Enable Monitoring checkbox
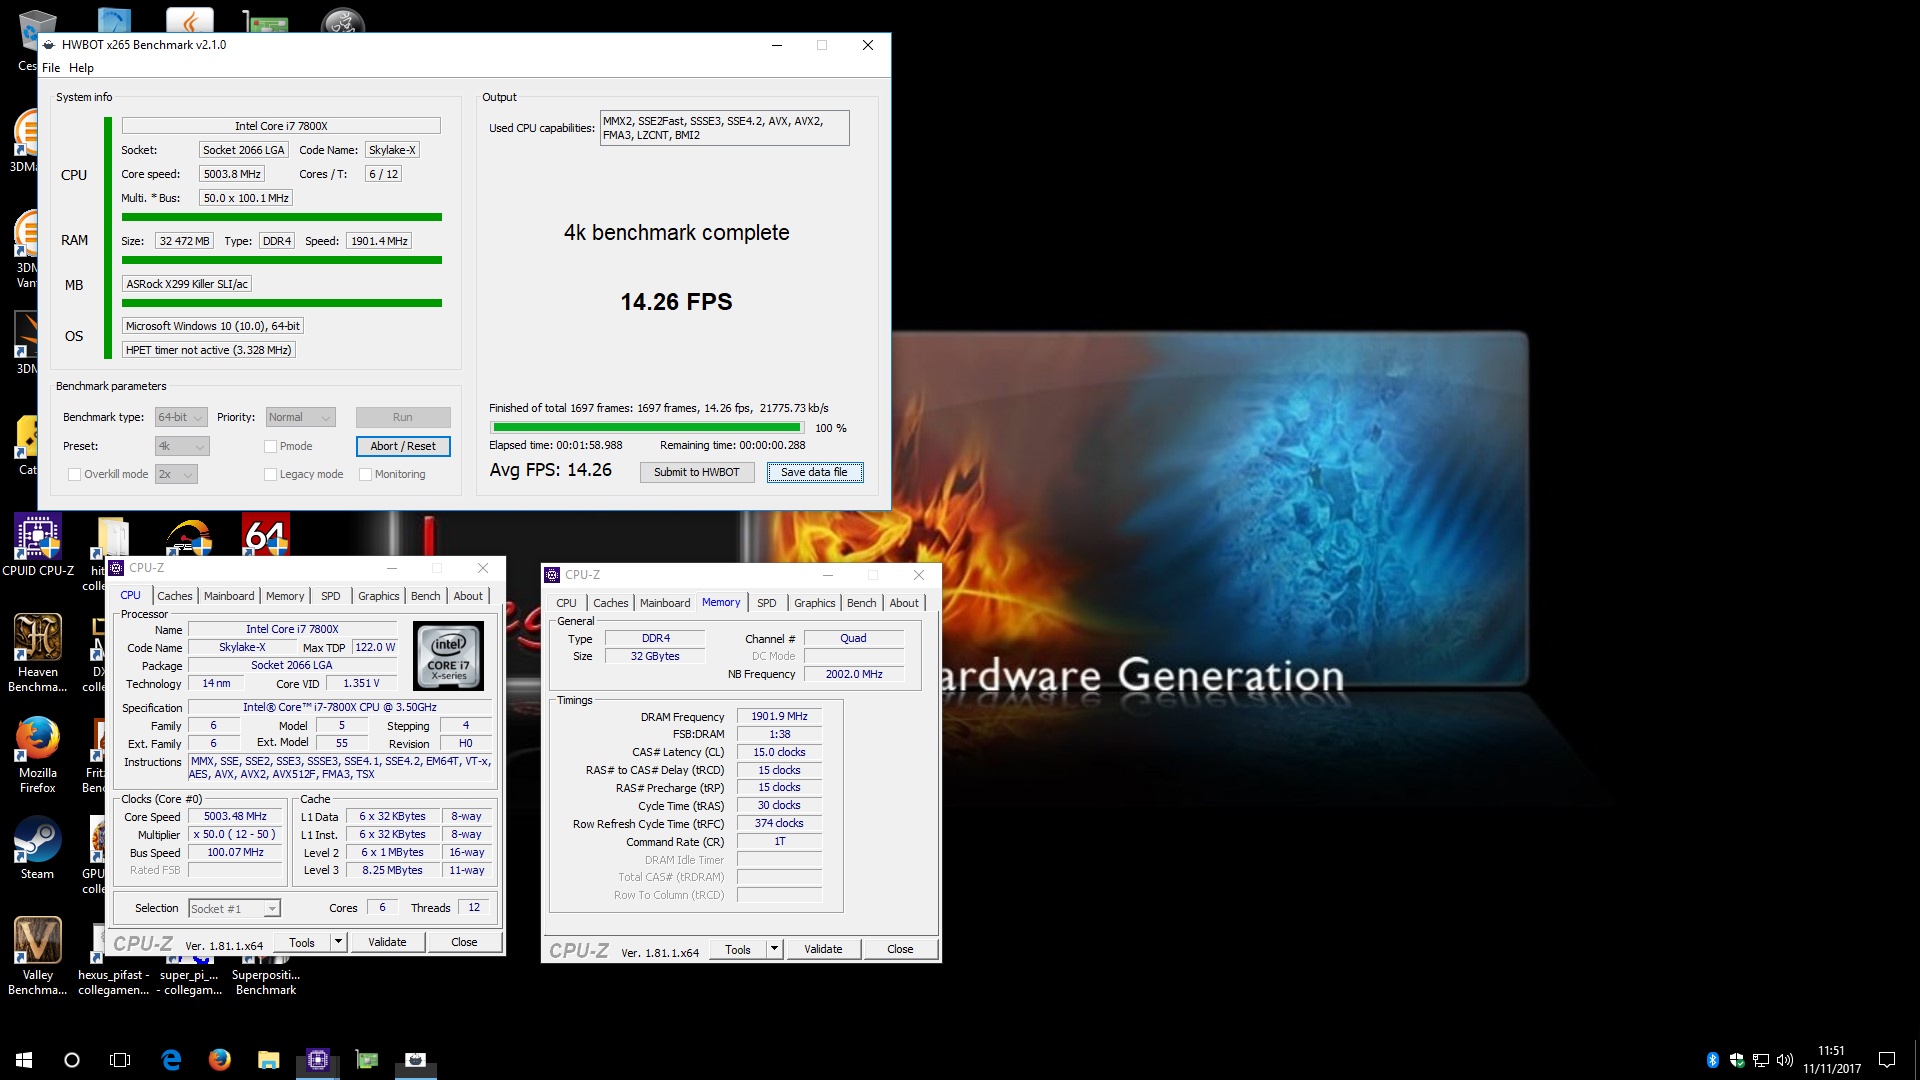The height and width of the screenshot is (1080, 1920). click(365, 474)
